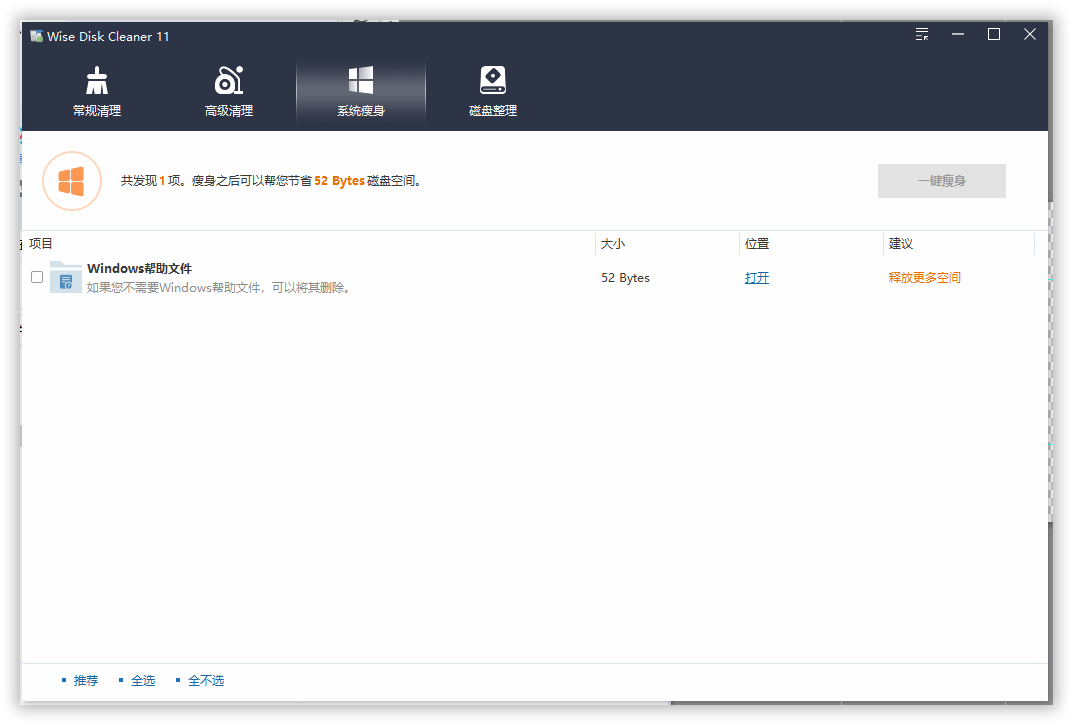Open the title bar menu icon
1073x725 pixels.
[922, 34]
